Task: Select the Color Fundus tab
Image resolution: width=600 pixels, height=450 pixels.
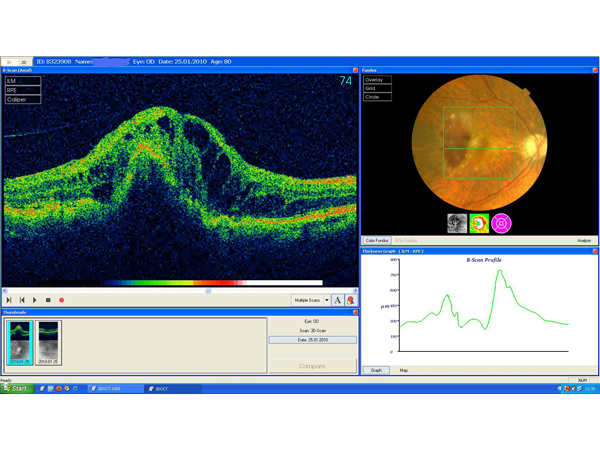Action: click(377, 240)
